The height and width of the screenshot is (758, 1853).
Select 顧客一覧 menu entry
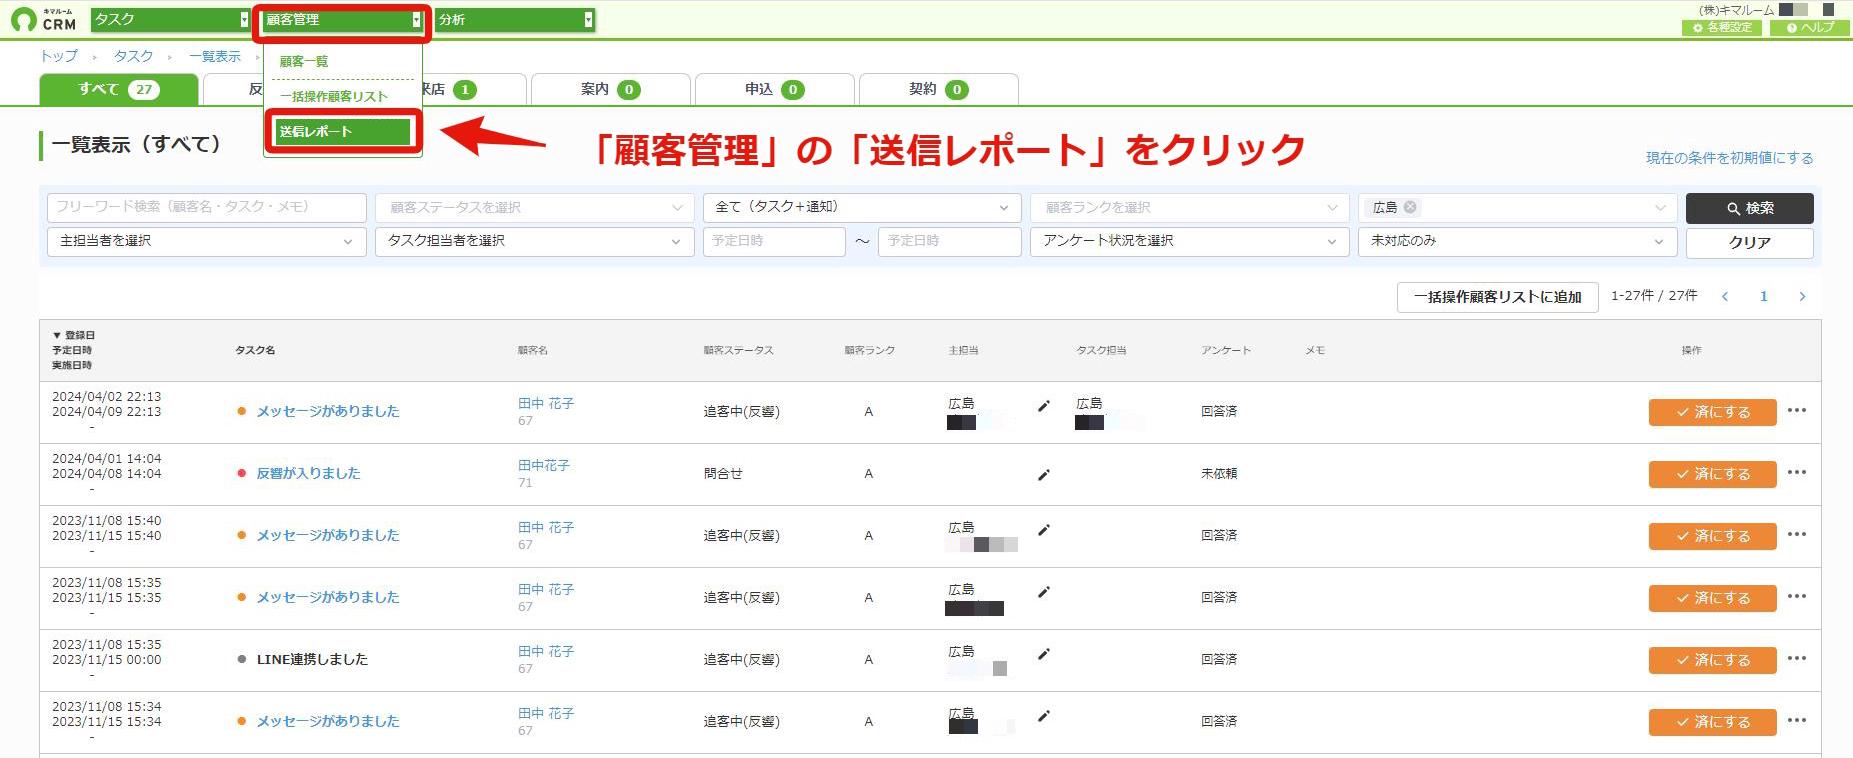(304, 61)
